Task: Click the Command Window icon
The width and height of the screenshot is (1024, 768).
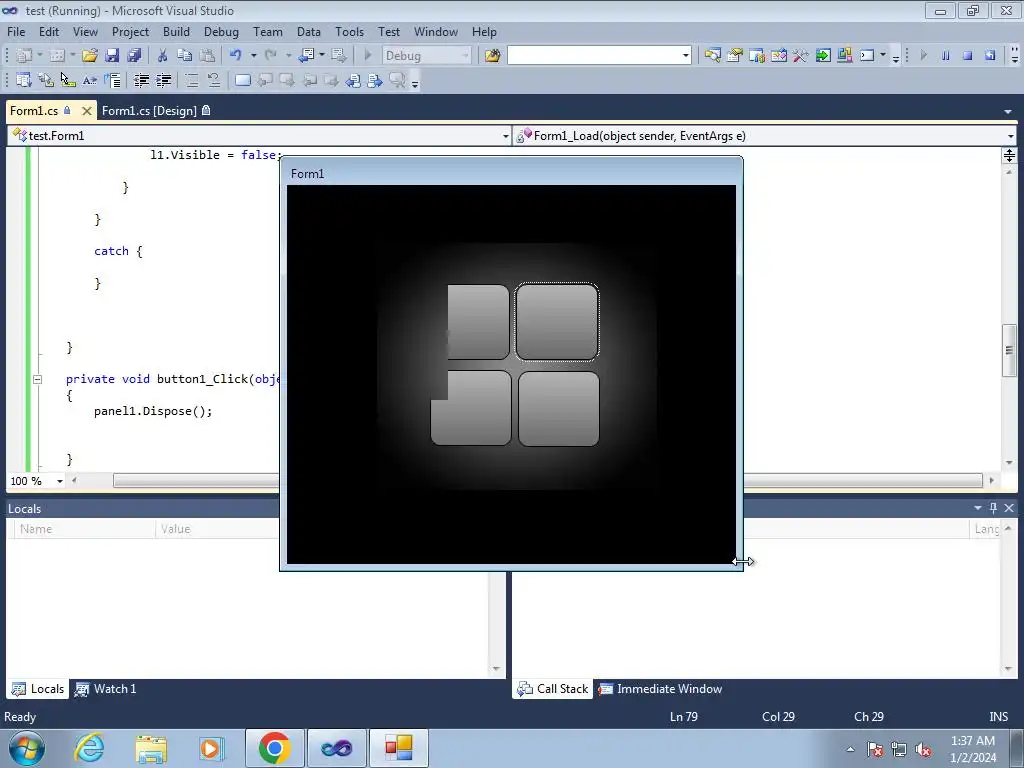Action: pos(867,56)
